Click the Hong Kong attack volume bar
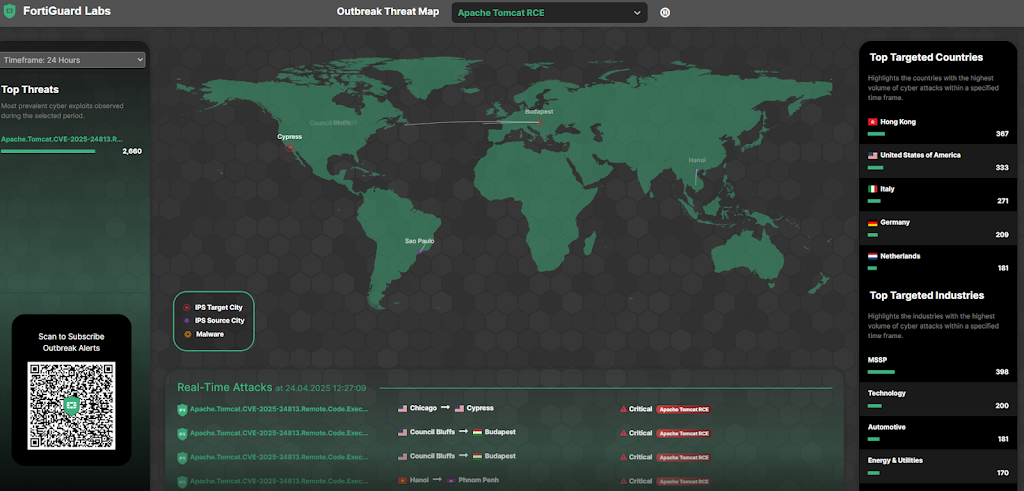This screenshot has height=491, width=1024. [x=876, y=134]
